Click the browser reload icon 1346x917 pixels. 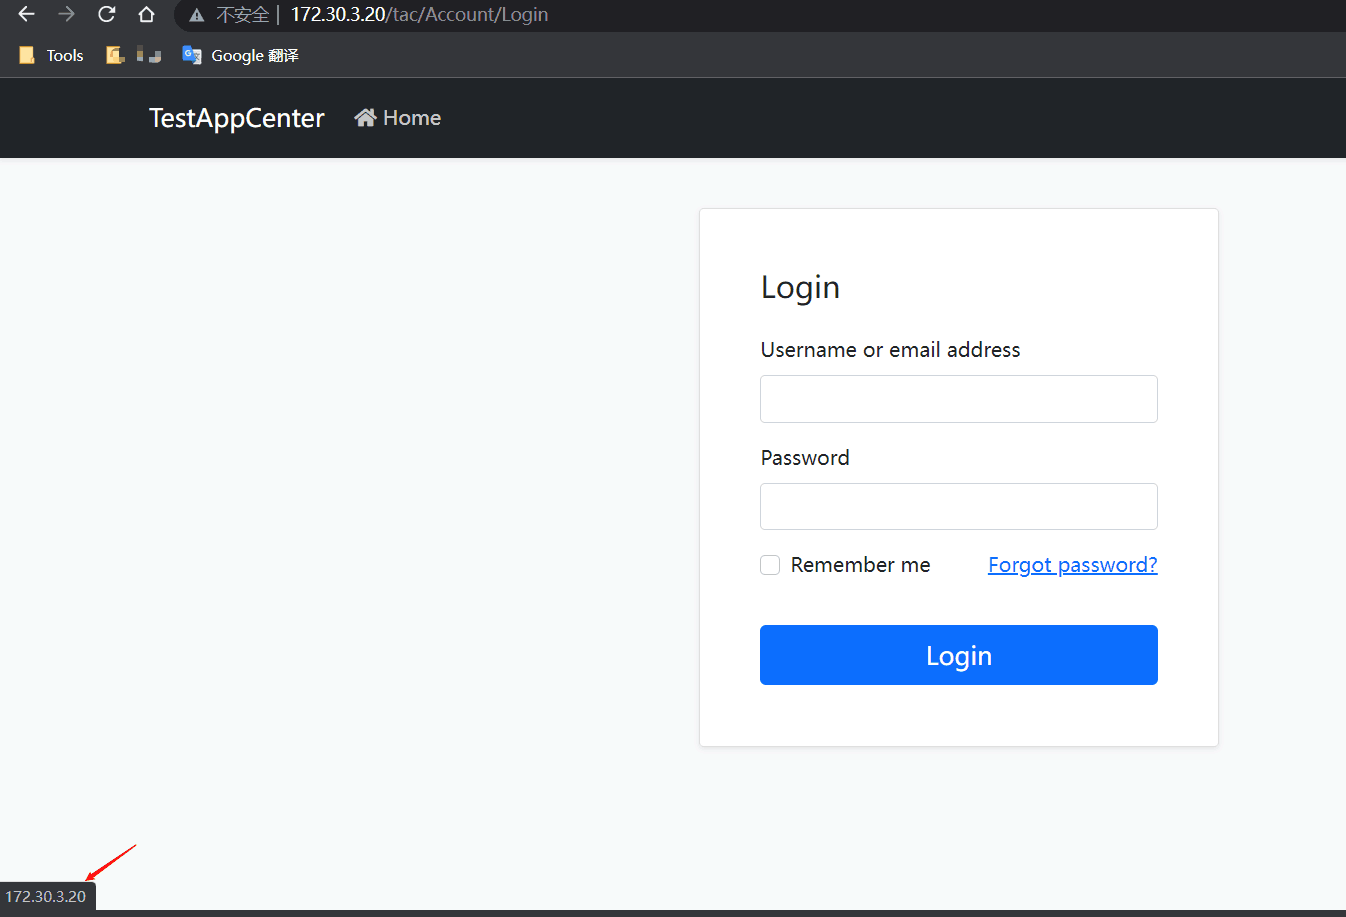106,15
